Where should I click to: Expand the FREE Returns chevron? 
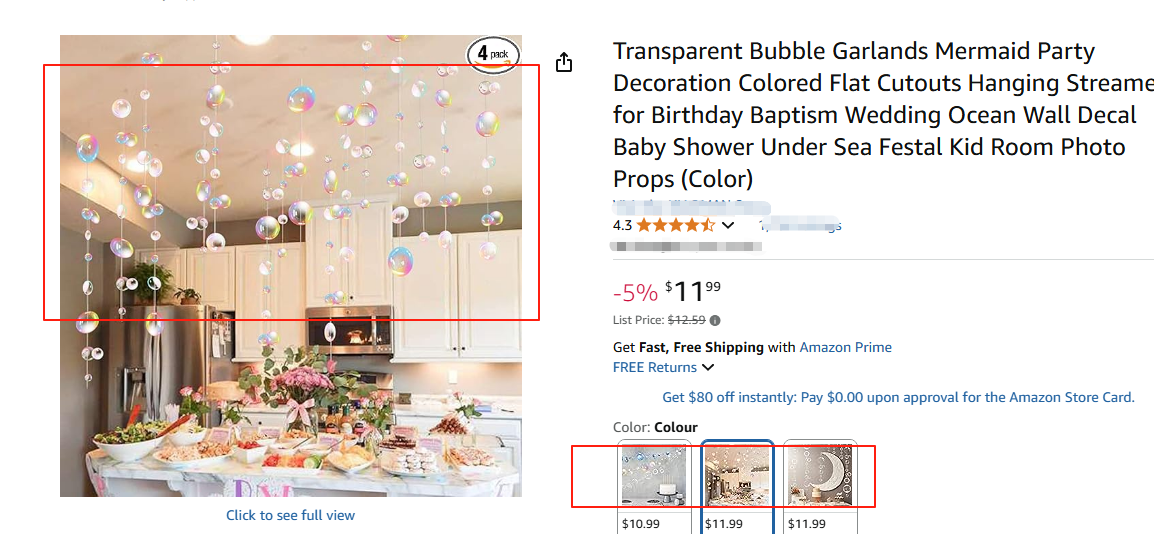pos(708,368)
